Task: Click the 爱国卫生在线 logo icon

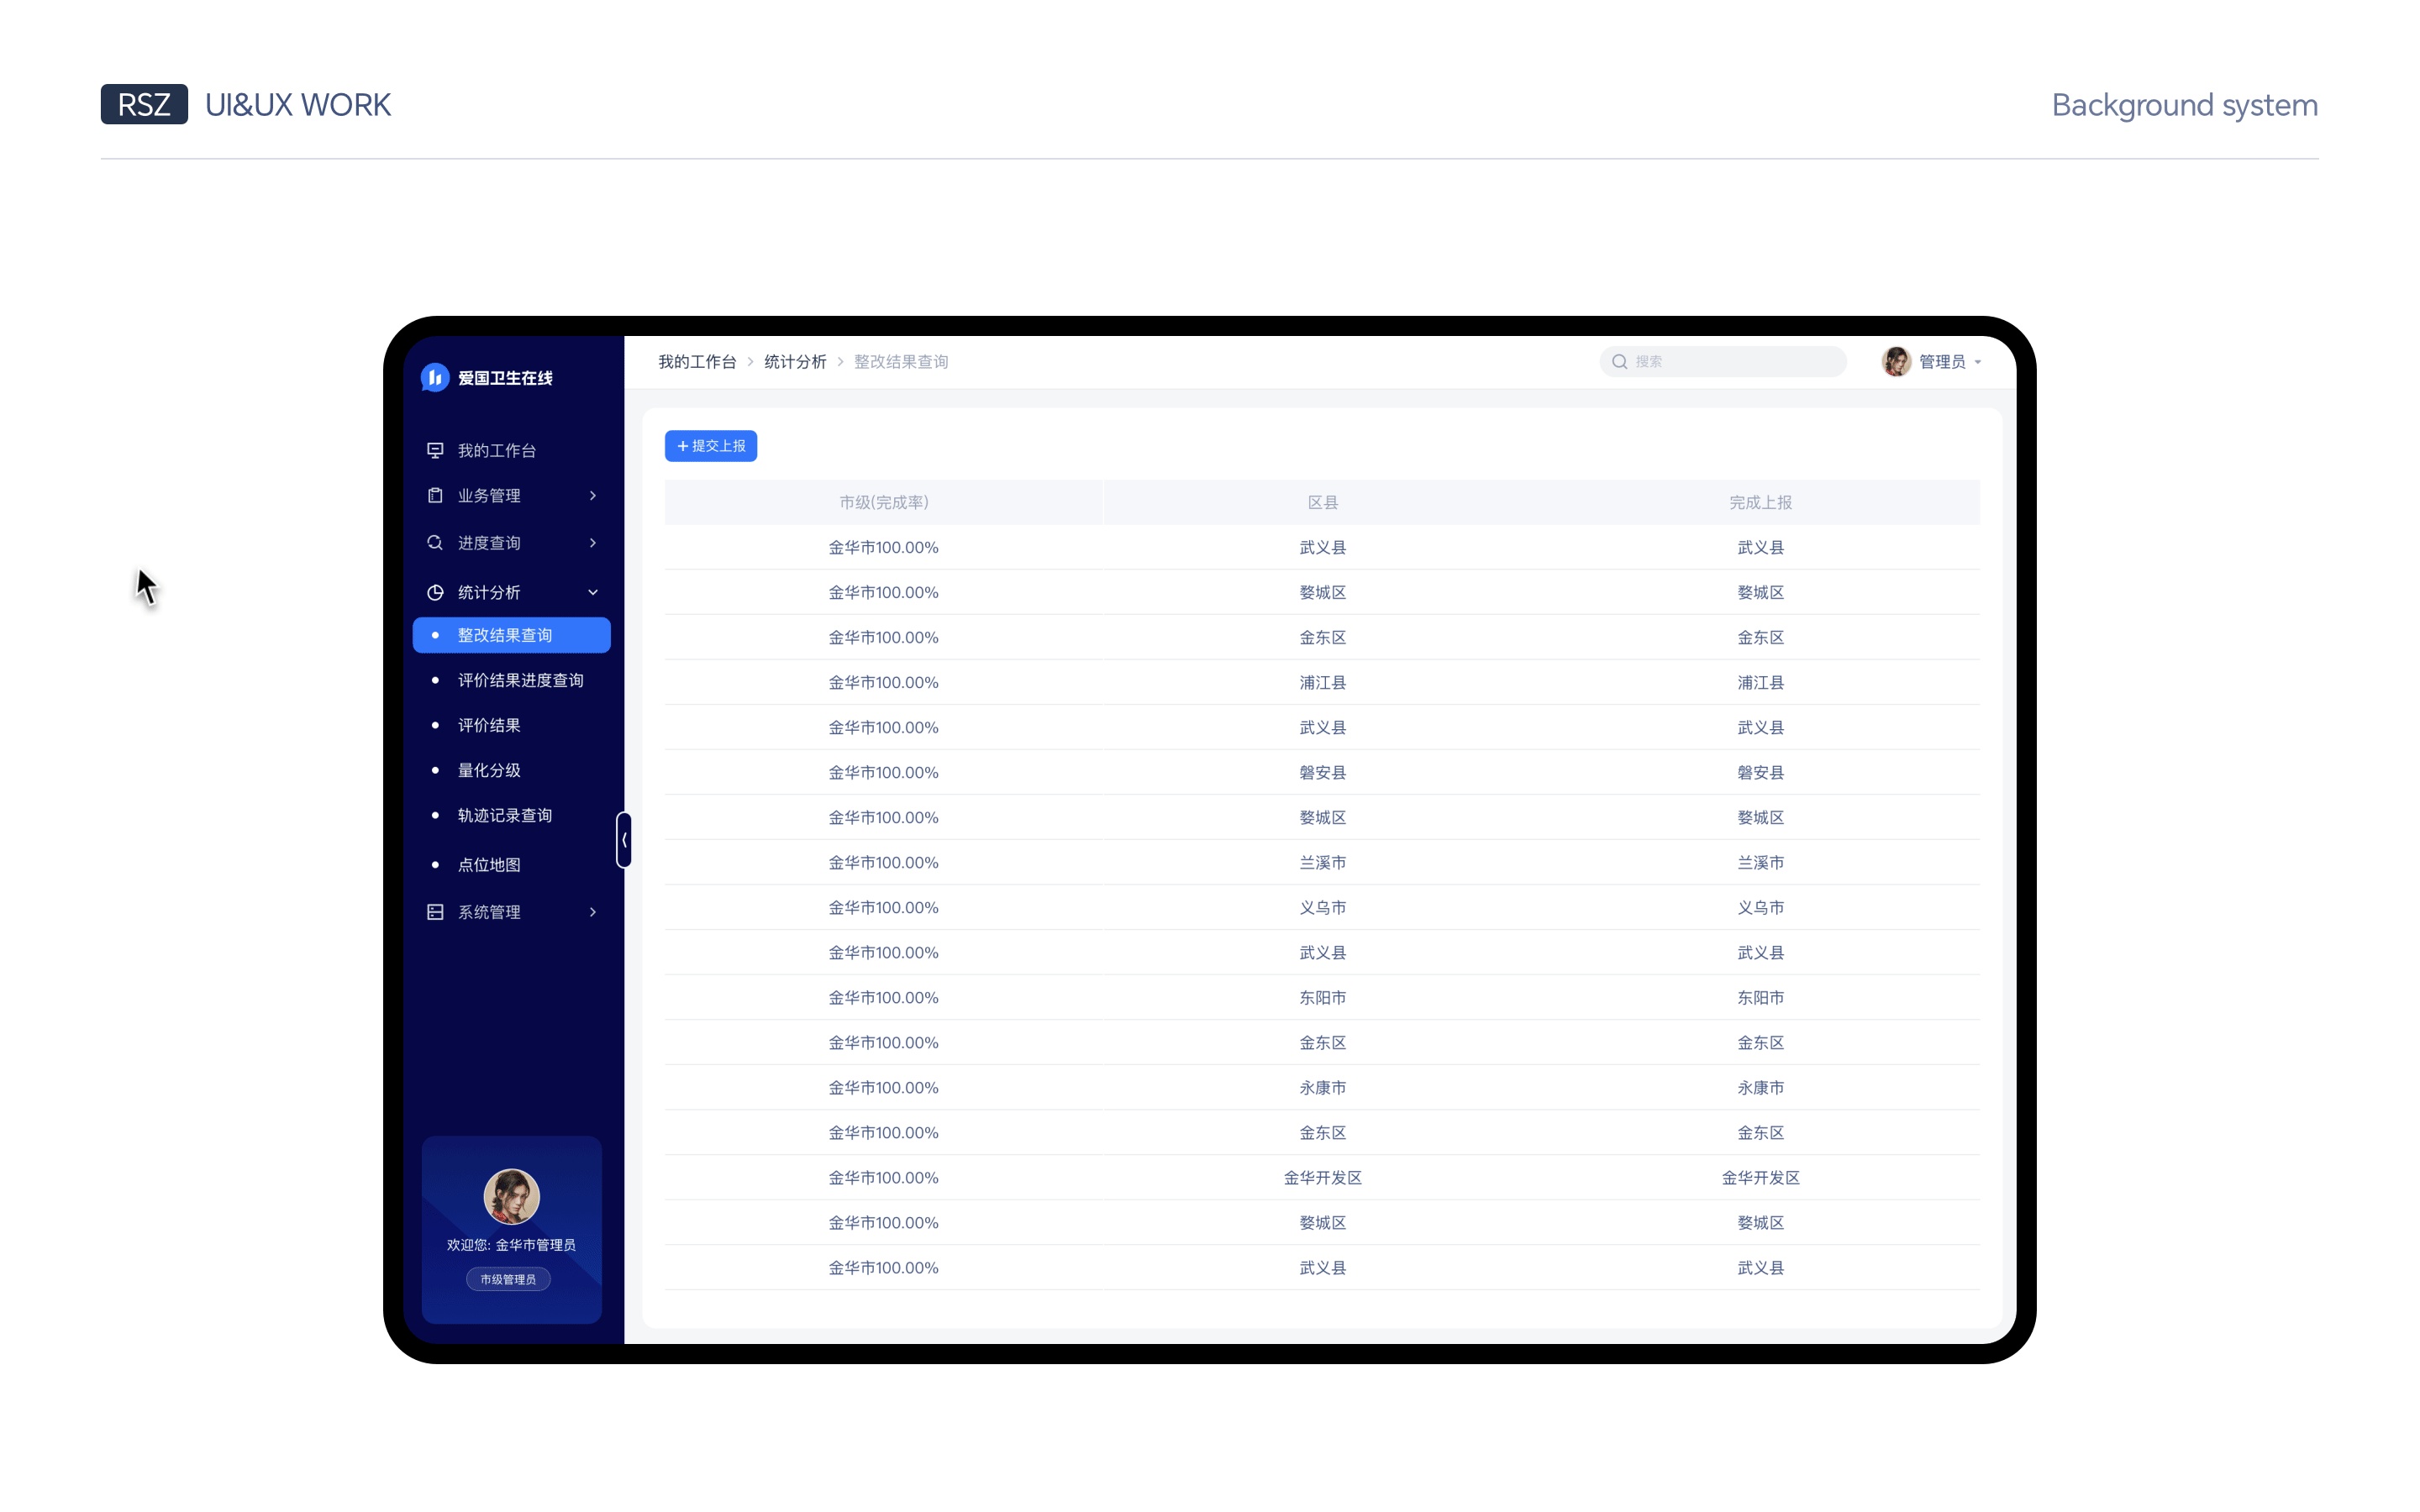Action: click(435, 377)
